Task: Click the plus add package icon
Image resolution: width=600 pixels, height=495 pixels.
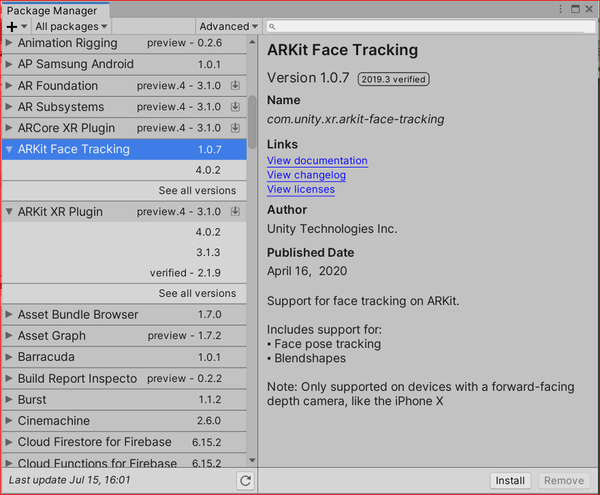Action: click(12, 26)
